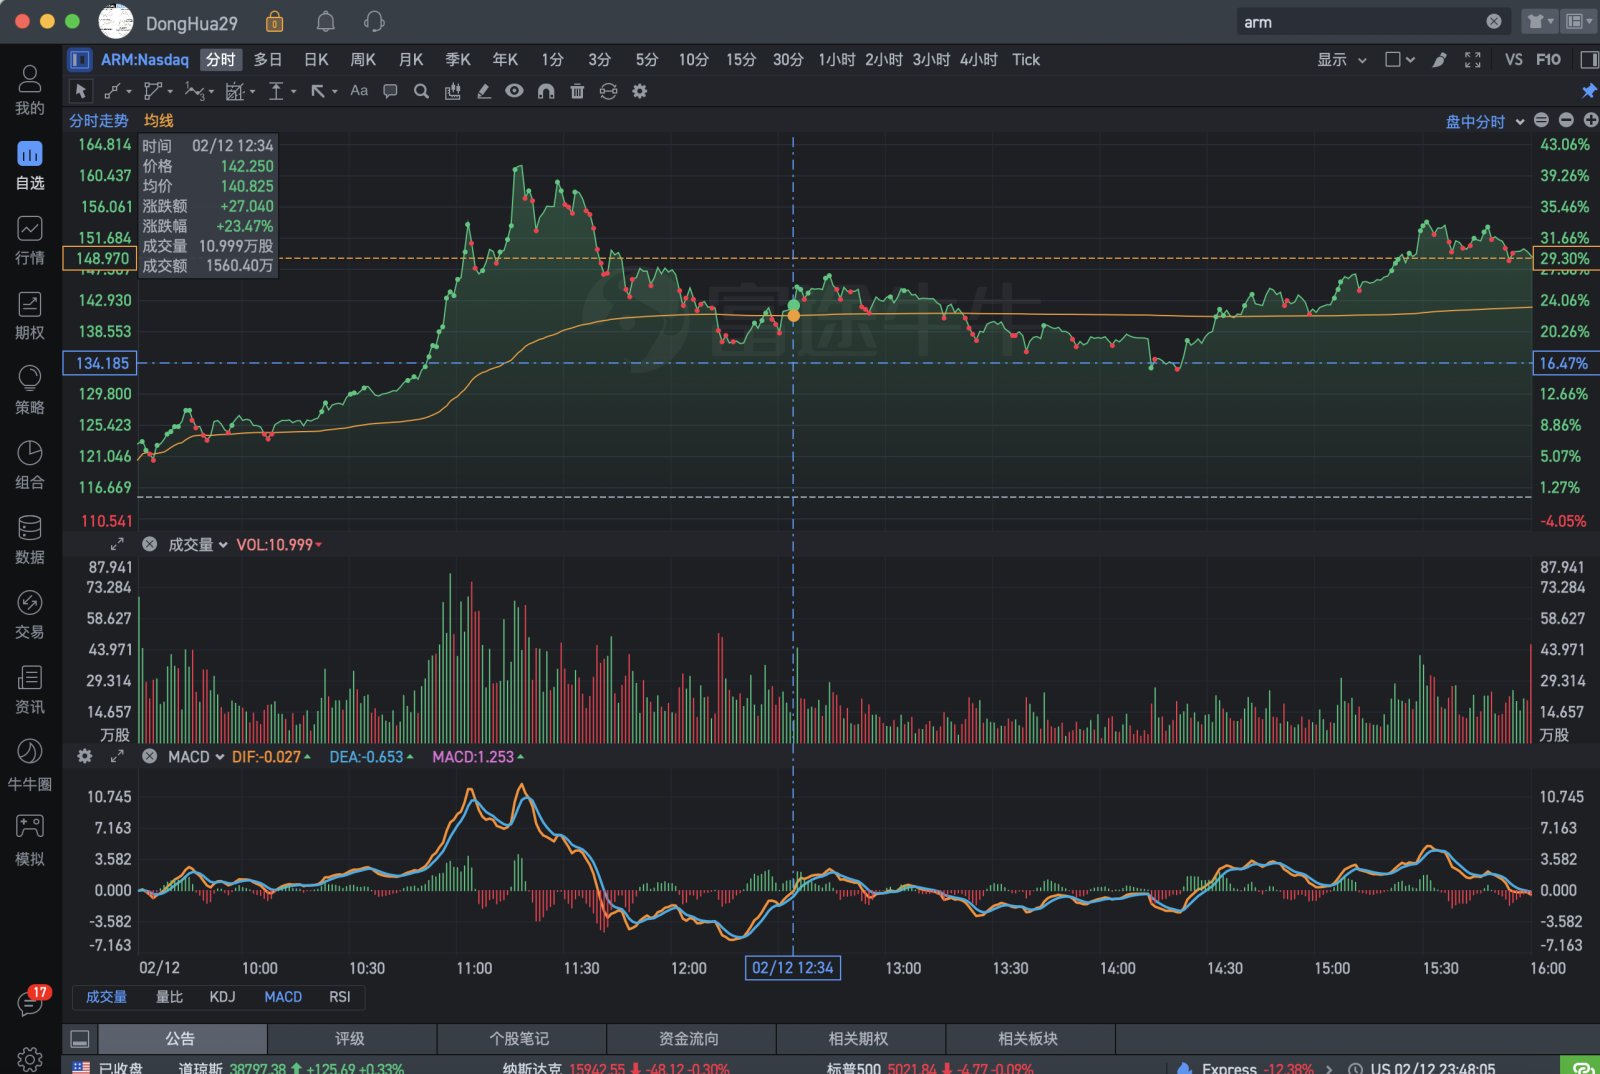
Task: Toggle 分时走势 intraday trend line
Action: tap(98, 121)
